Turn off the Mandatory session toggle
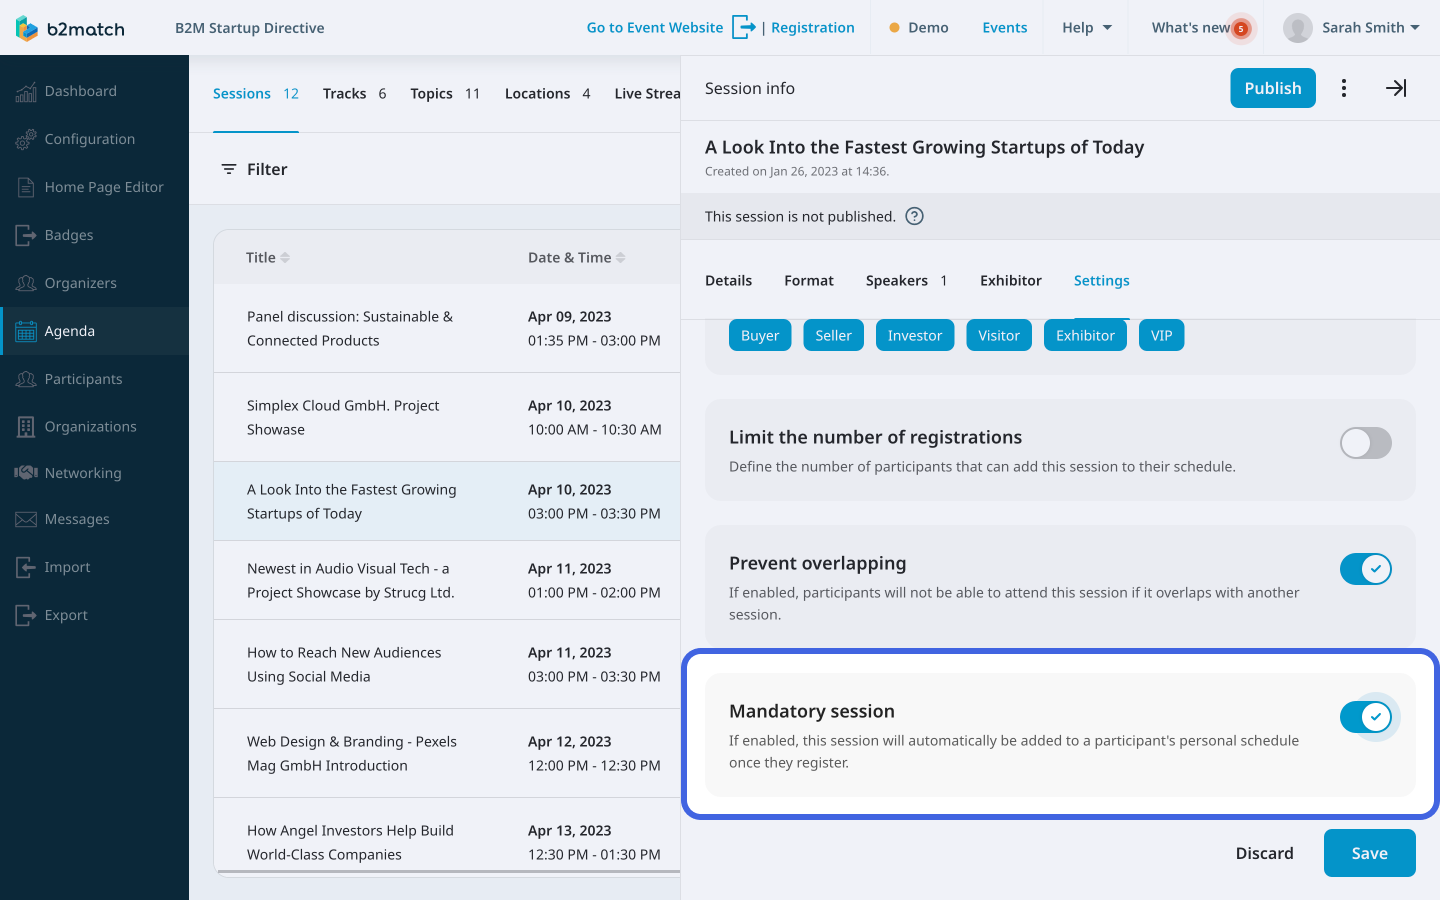The image size is (1440, 900). (x=1365, y=717)
